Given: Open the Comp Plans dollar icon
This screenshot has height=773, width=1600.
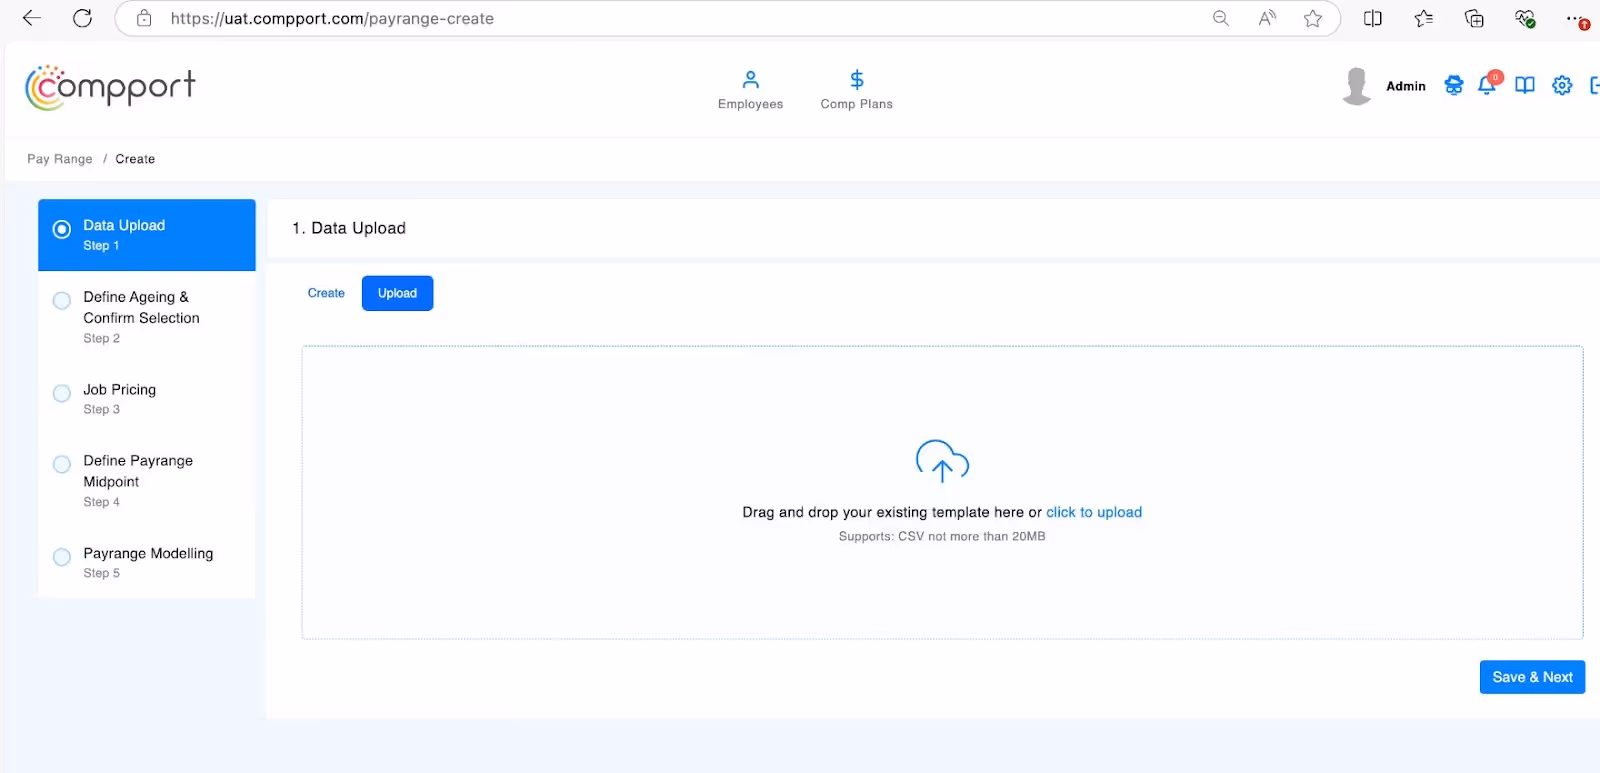Looking at the screenshot, I should (x=857, y=79).
